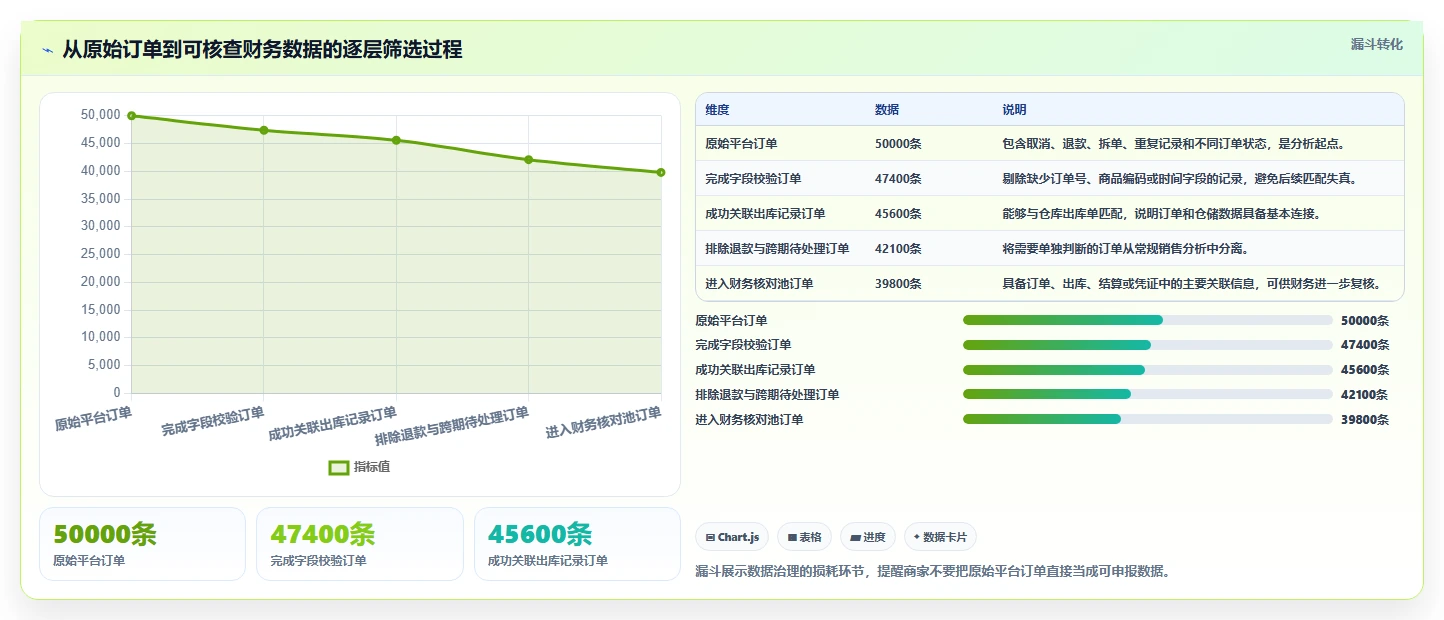Click the 50,000 y-axis label
This screenshot has width=1444, height=620.
point(100,115)
